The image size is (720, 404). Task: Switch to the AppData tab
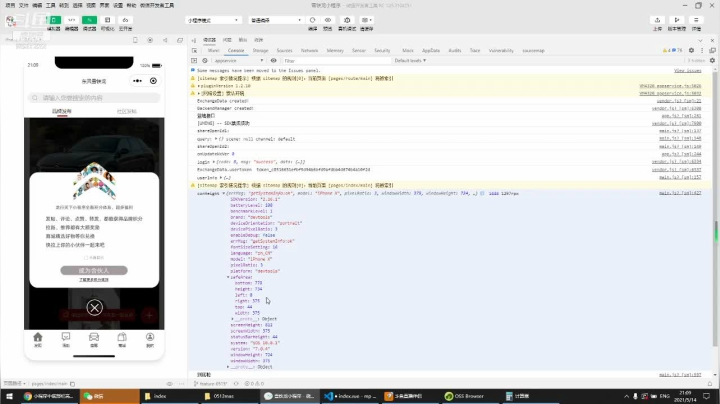click(431, 50)
